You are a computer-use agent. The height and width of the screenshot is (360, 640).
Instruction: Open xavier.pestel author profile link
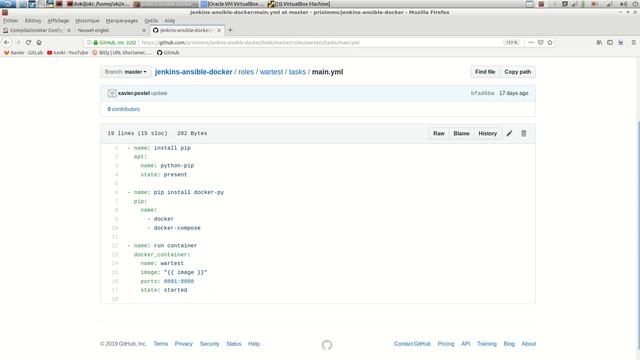point(134,93)
